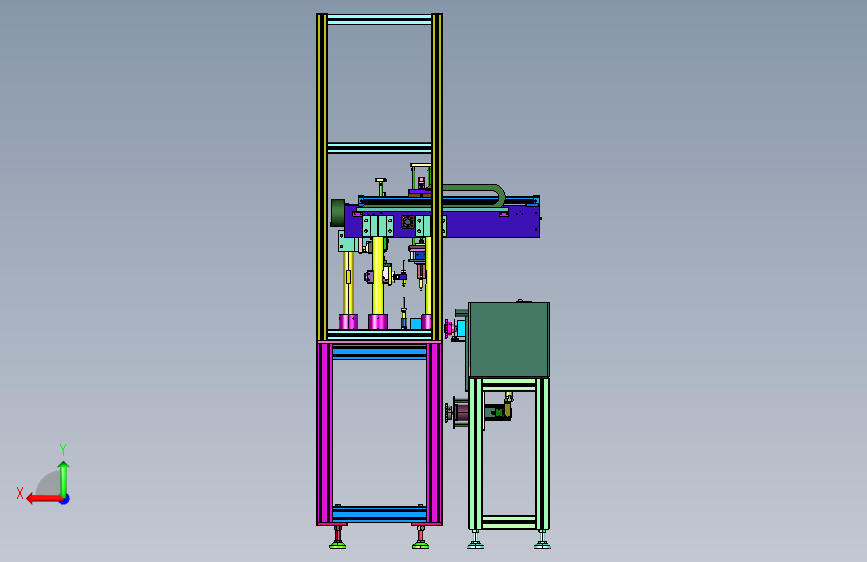Viewport: 867px width, 562px height.
Task: Click the green "Y" axis label
Action: pos(63,449)
